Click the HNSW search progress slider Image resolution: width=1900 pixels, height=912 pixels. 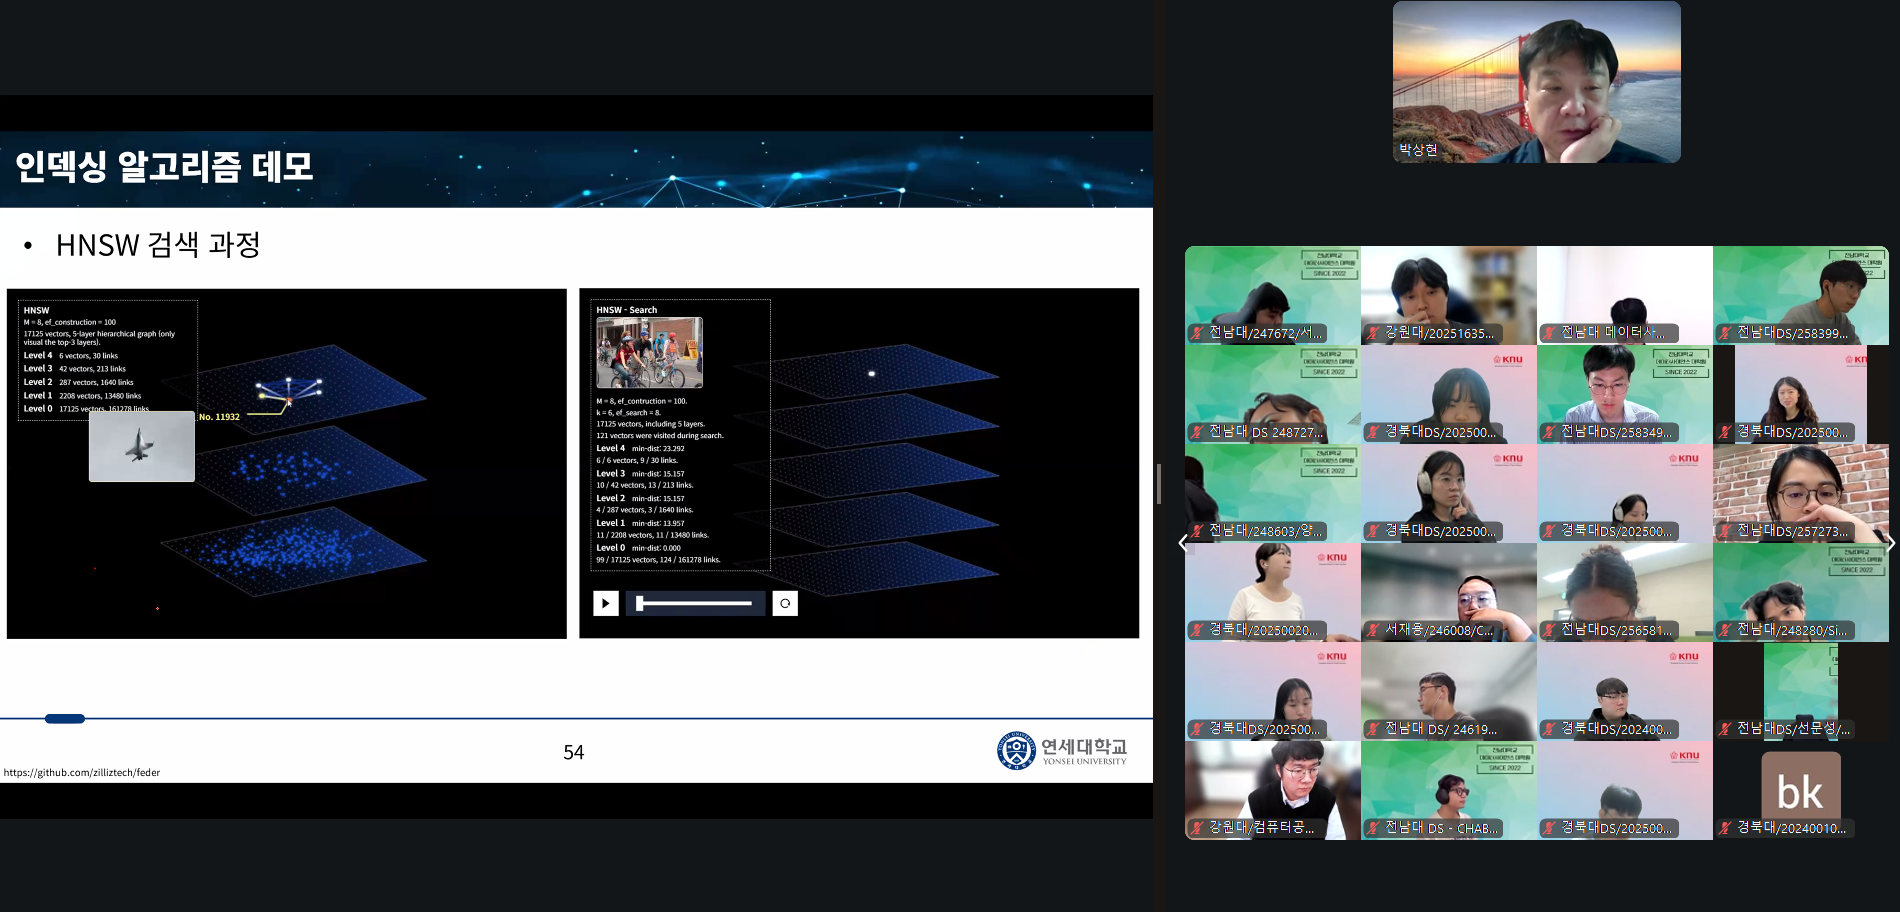[x=695, y=603]
